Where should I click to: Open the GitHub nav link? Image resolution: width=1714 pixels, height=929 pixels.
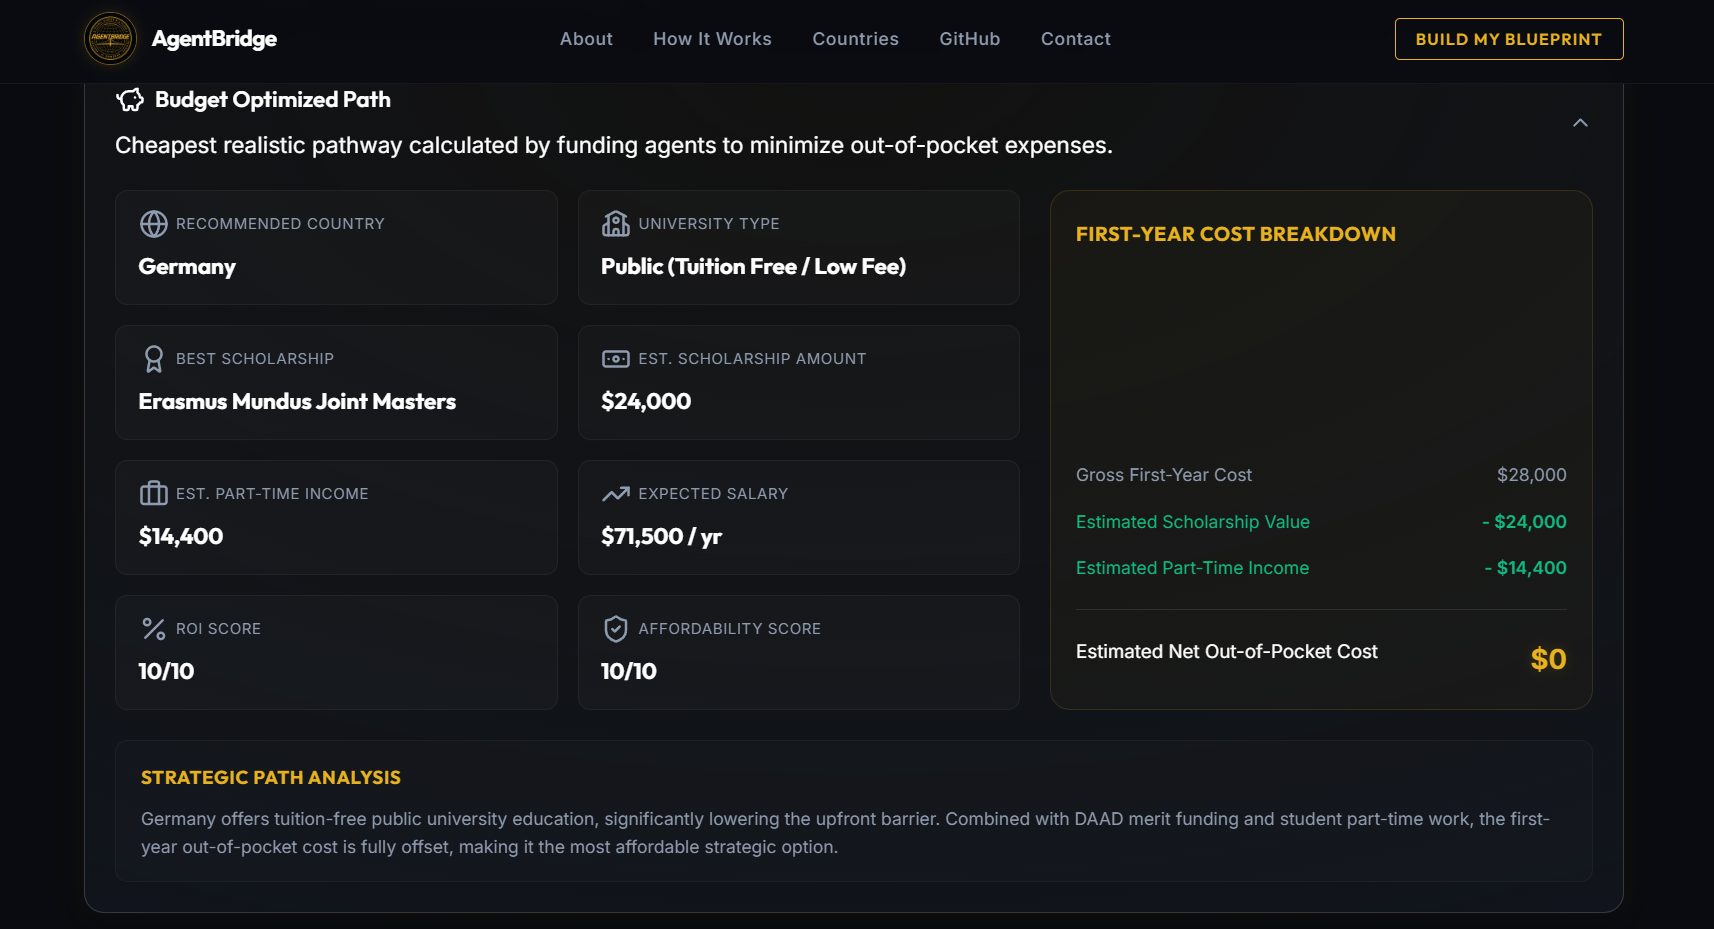pyautogui.click(x=969, y=39)
